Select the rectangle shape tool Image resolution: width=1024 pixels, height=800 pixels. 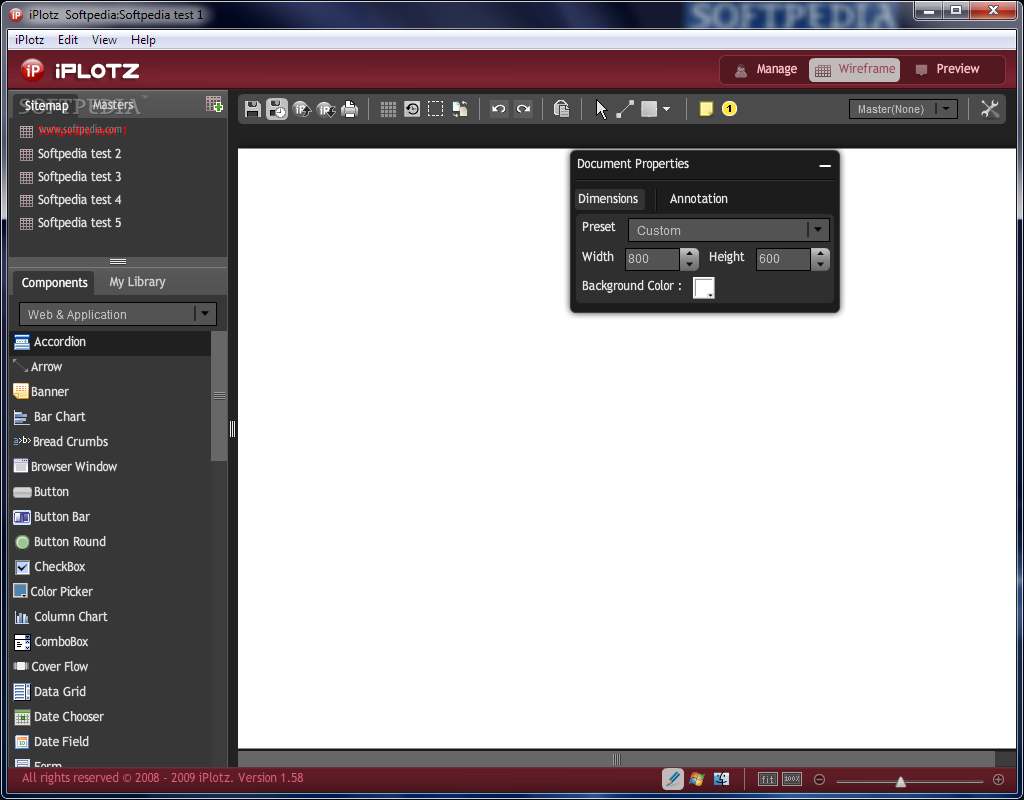(x=648, y=109)
